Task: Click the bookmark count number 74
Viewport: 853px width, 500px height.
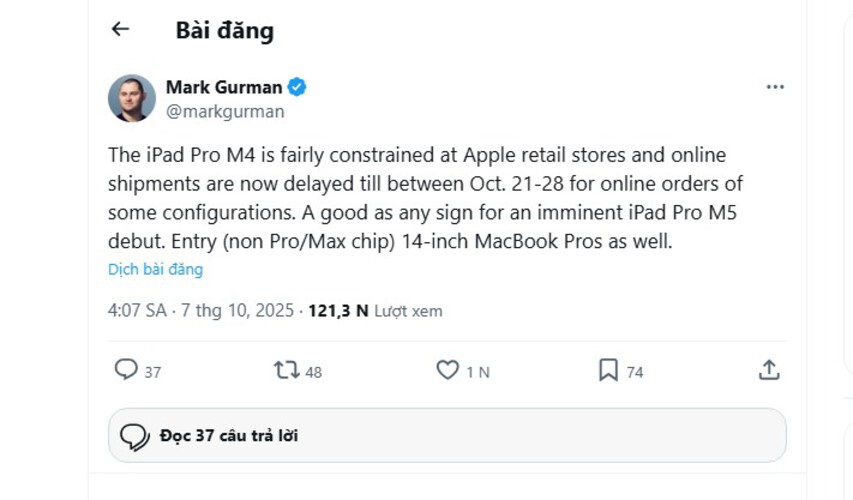Action: point(635,372)
